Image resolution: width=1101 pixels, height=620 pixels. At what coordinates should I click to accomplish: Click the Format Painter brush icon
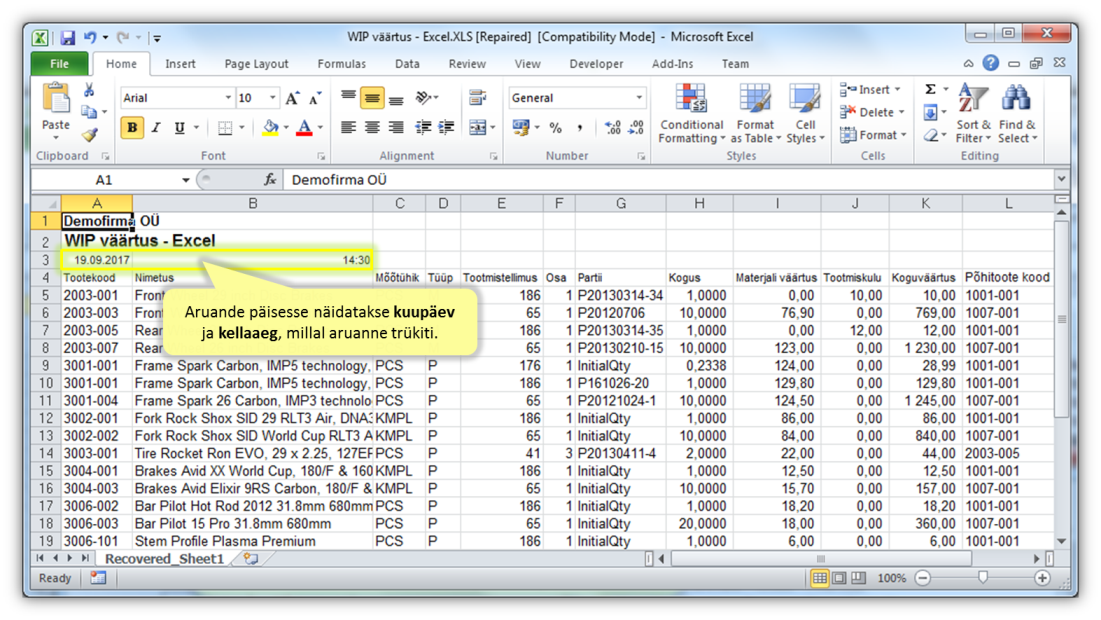click(90, 135)
